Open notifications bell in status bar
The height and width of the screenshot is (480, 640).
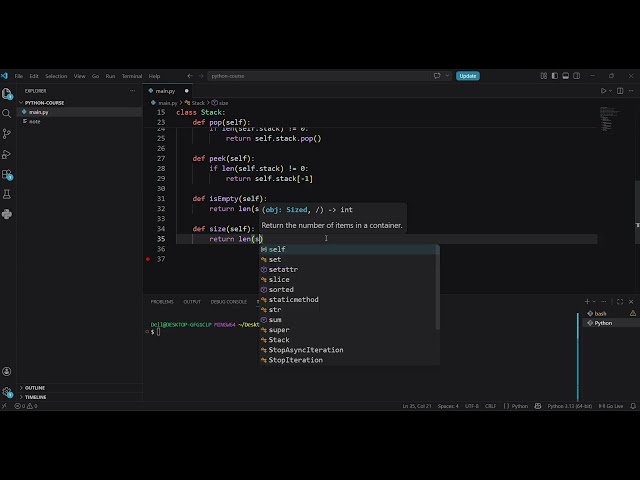[x=633, y=406]
